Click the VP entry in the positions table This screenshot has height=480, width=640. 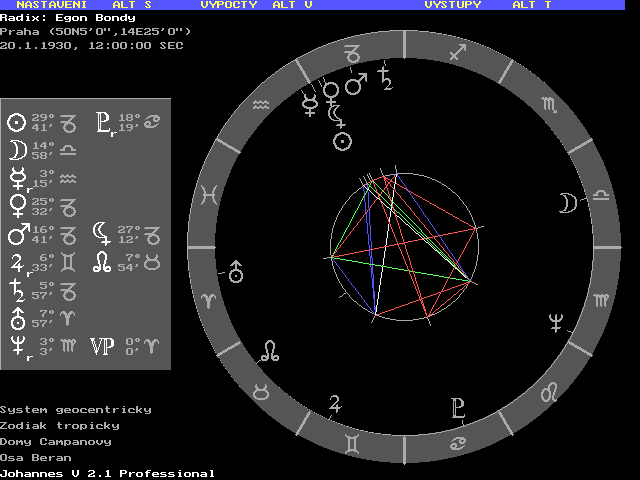point(120,346)
